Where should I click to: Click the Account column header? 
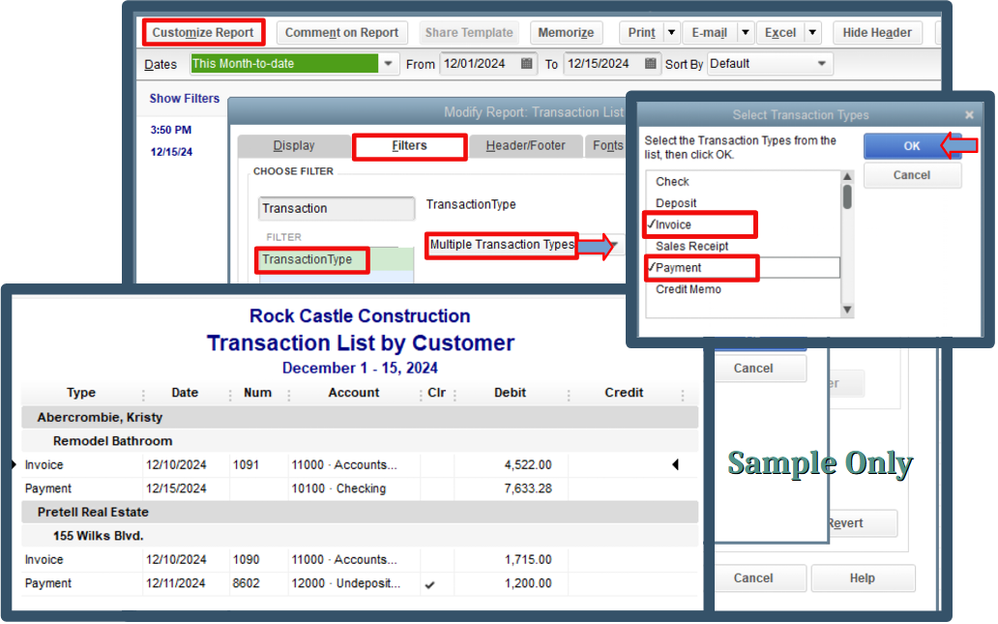354,393
